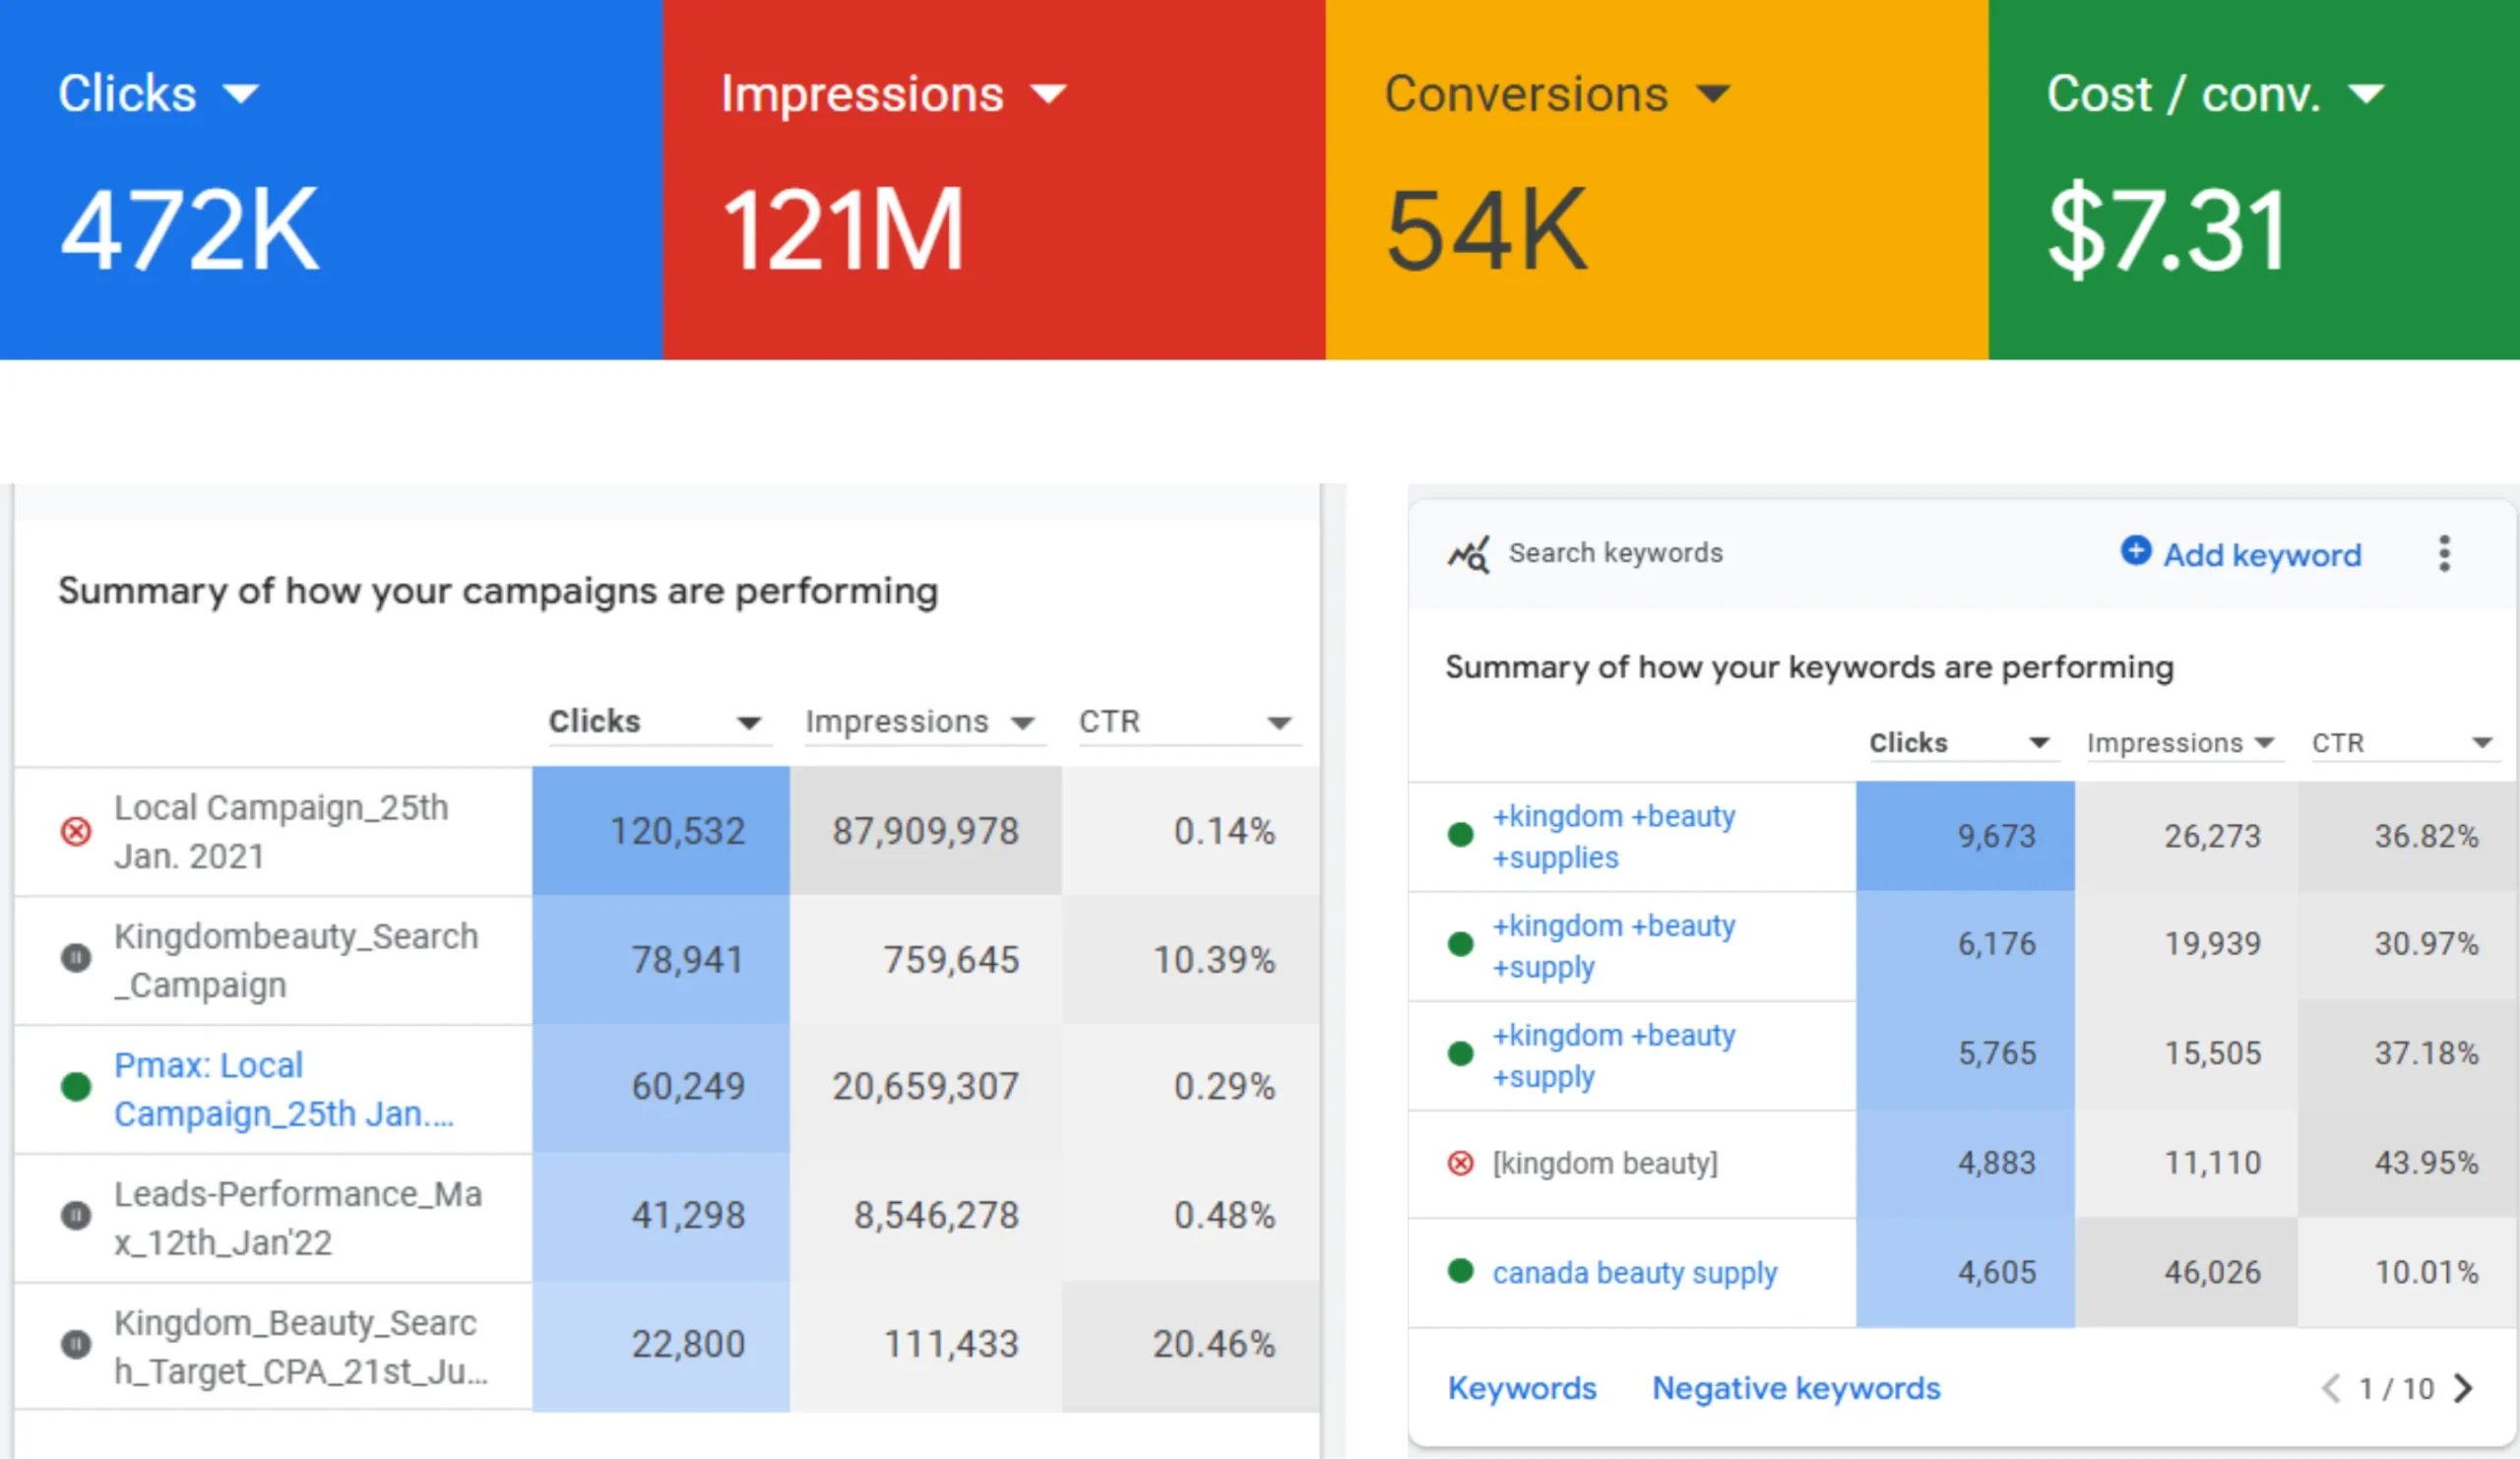Viewport: 2520px width, 1459px height.
Task: Go to previous keywords page arrow
Action: pyautogui.click(x=2331, y=1388)
